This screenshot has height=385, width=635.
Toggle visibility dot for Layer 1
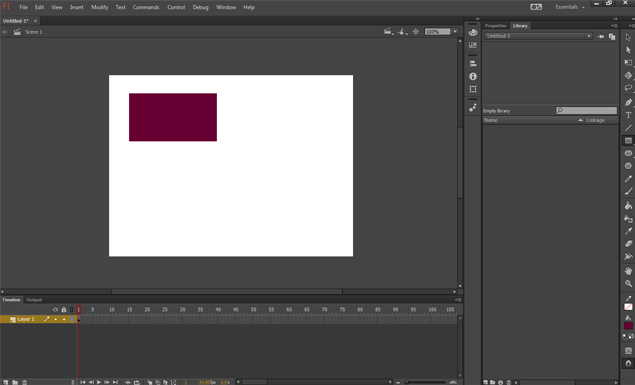coord(55,319)
